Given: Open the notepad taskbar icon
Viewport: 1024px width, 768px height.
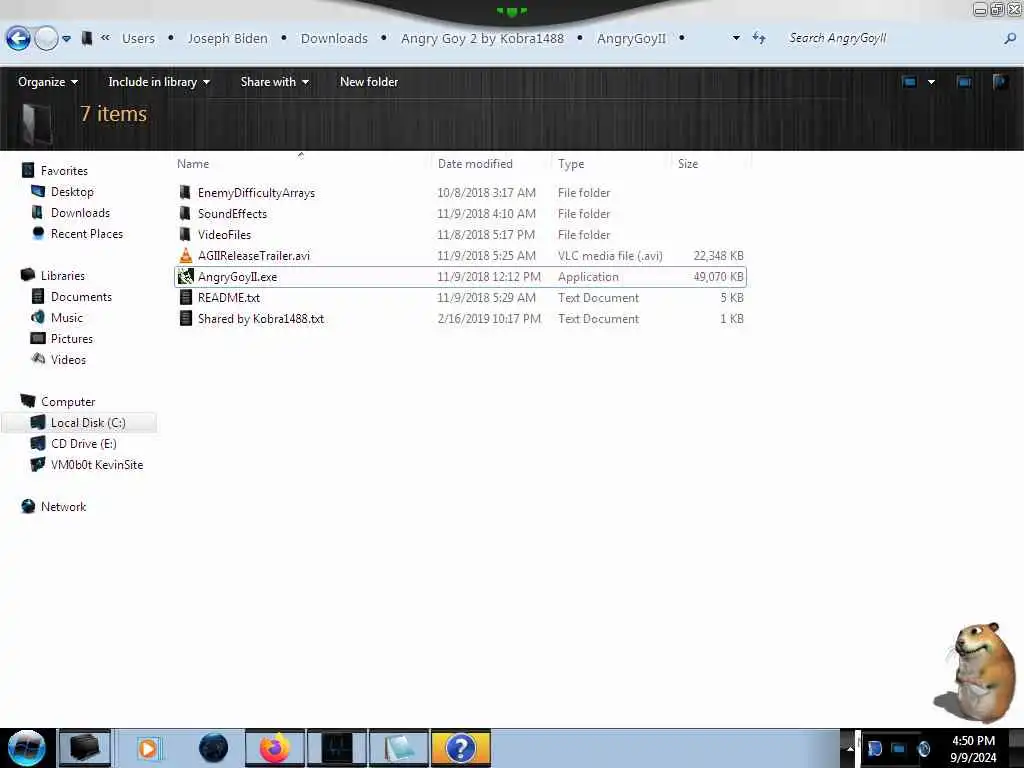Looking at the screenshot, I should point(399,748).
